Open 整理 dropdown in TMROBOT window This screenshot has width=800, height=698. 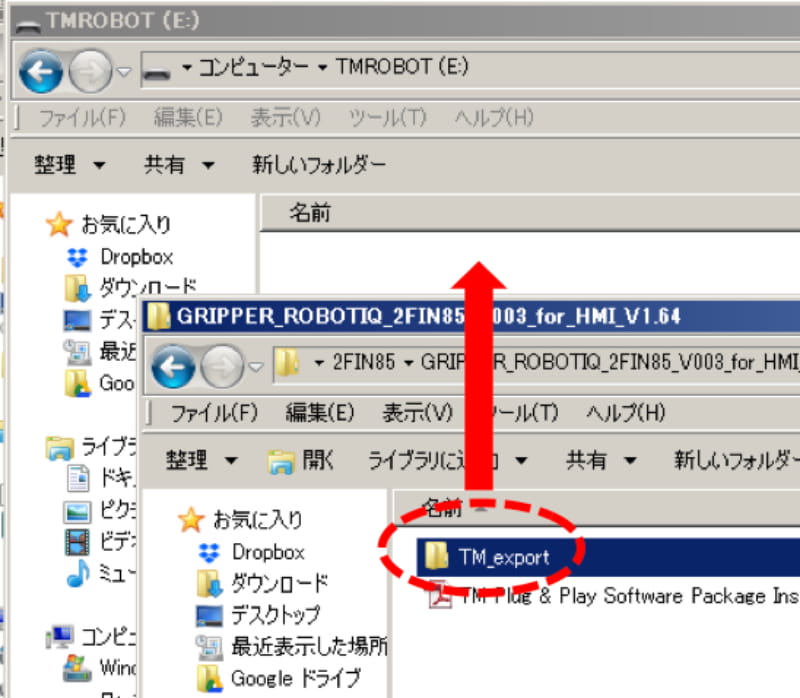coord(70,165)
